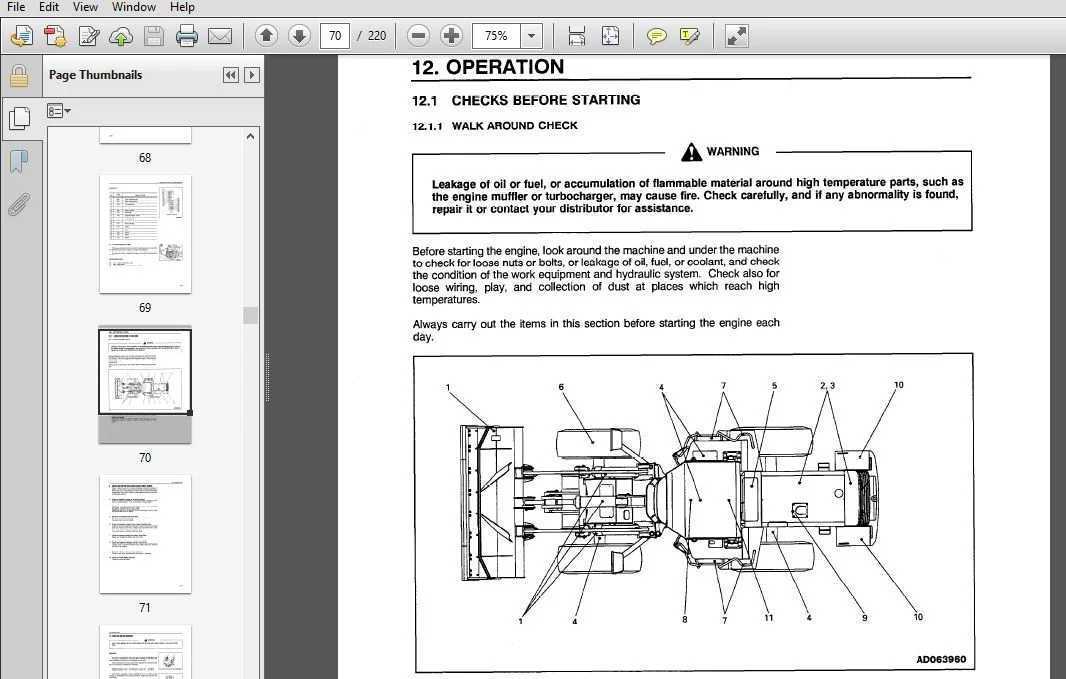Open the File menu
Image resolution: width=1066 pixels, height=679 pixels.
pyautogui.click(x=16, y=7)
